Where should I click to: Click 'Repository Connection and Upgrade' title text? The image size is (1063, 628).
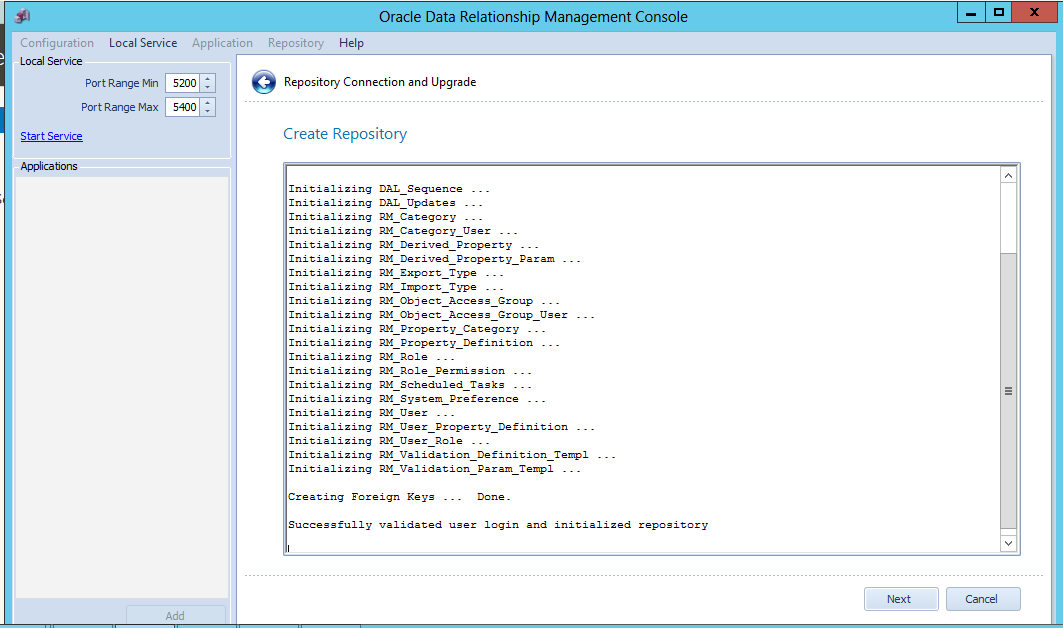380,82
